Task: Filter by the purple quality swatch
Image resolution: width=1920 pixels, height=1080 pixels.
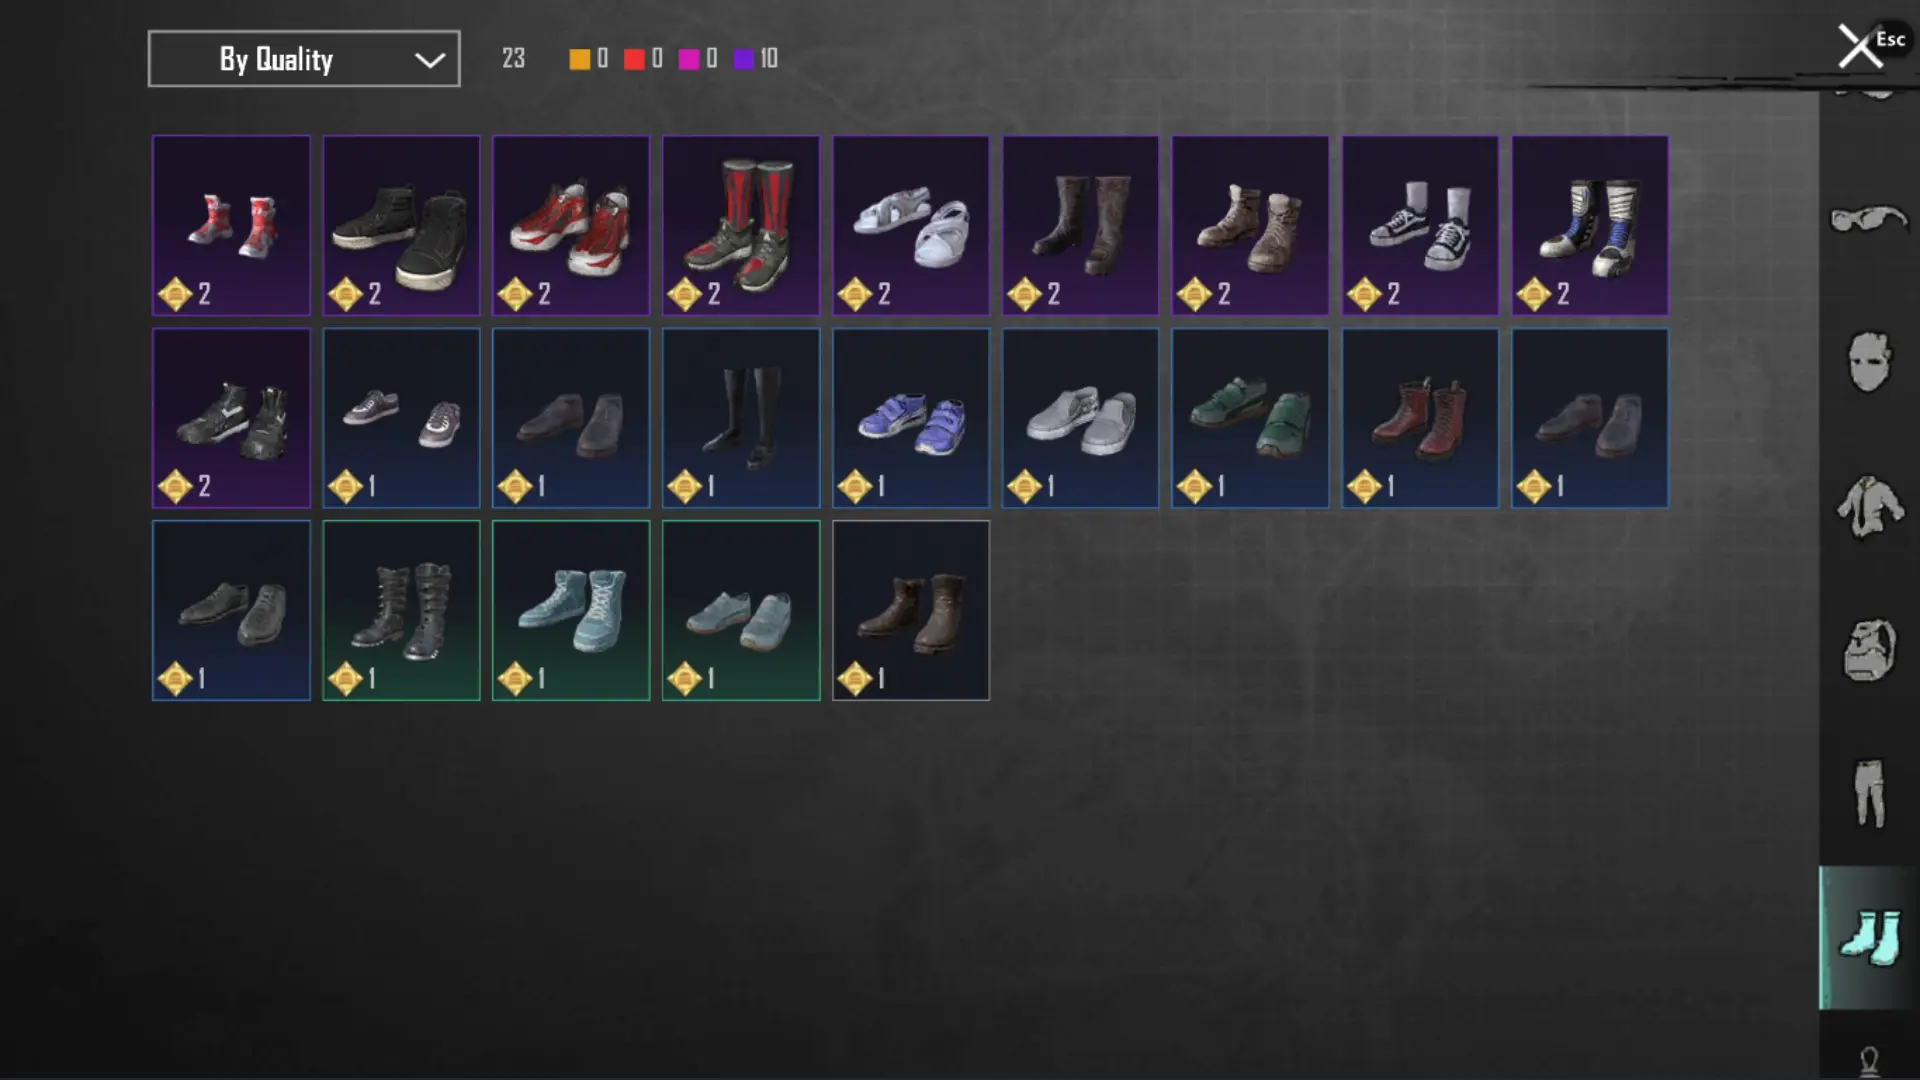Action: [x=743, y=59]
